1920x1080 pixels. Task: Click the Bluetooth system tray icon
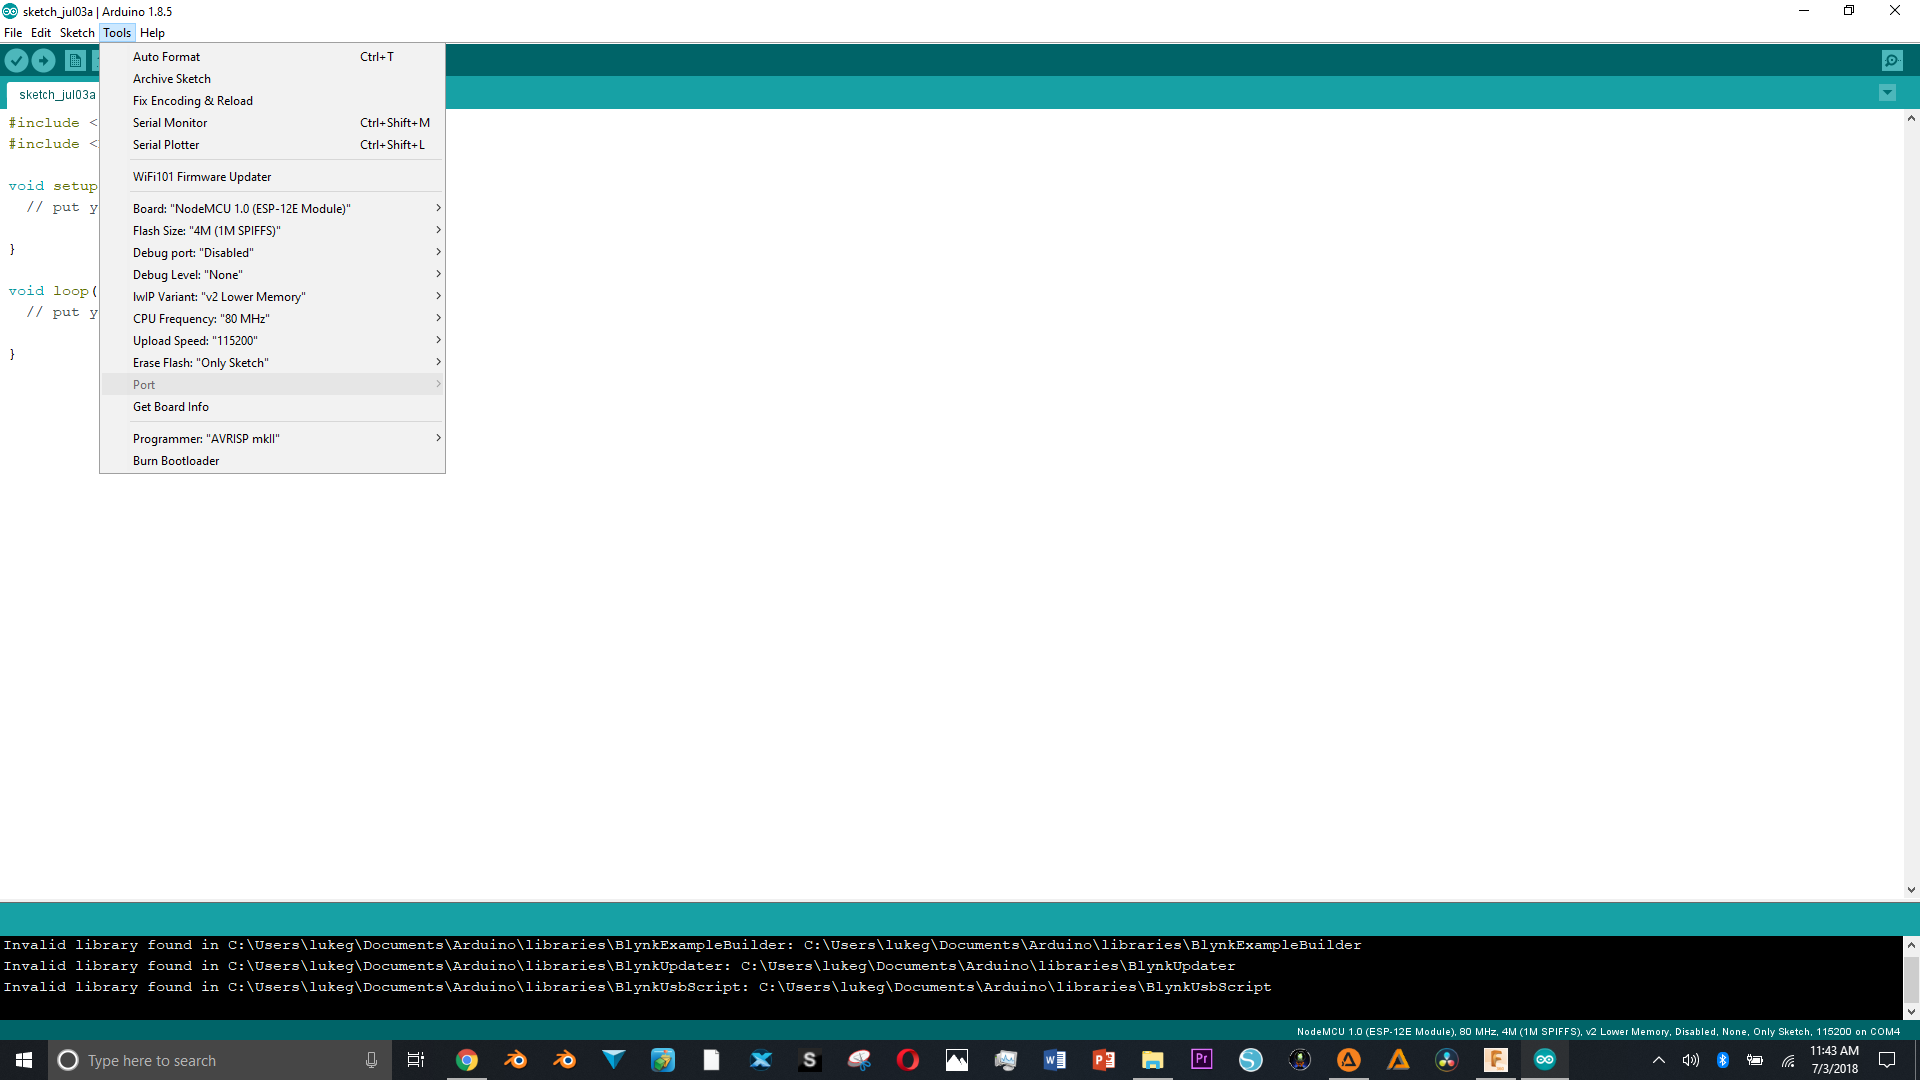[1723, 1060]
